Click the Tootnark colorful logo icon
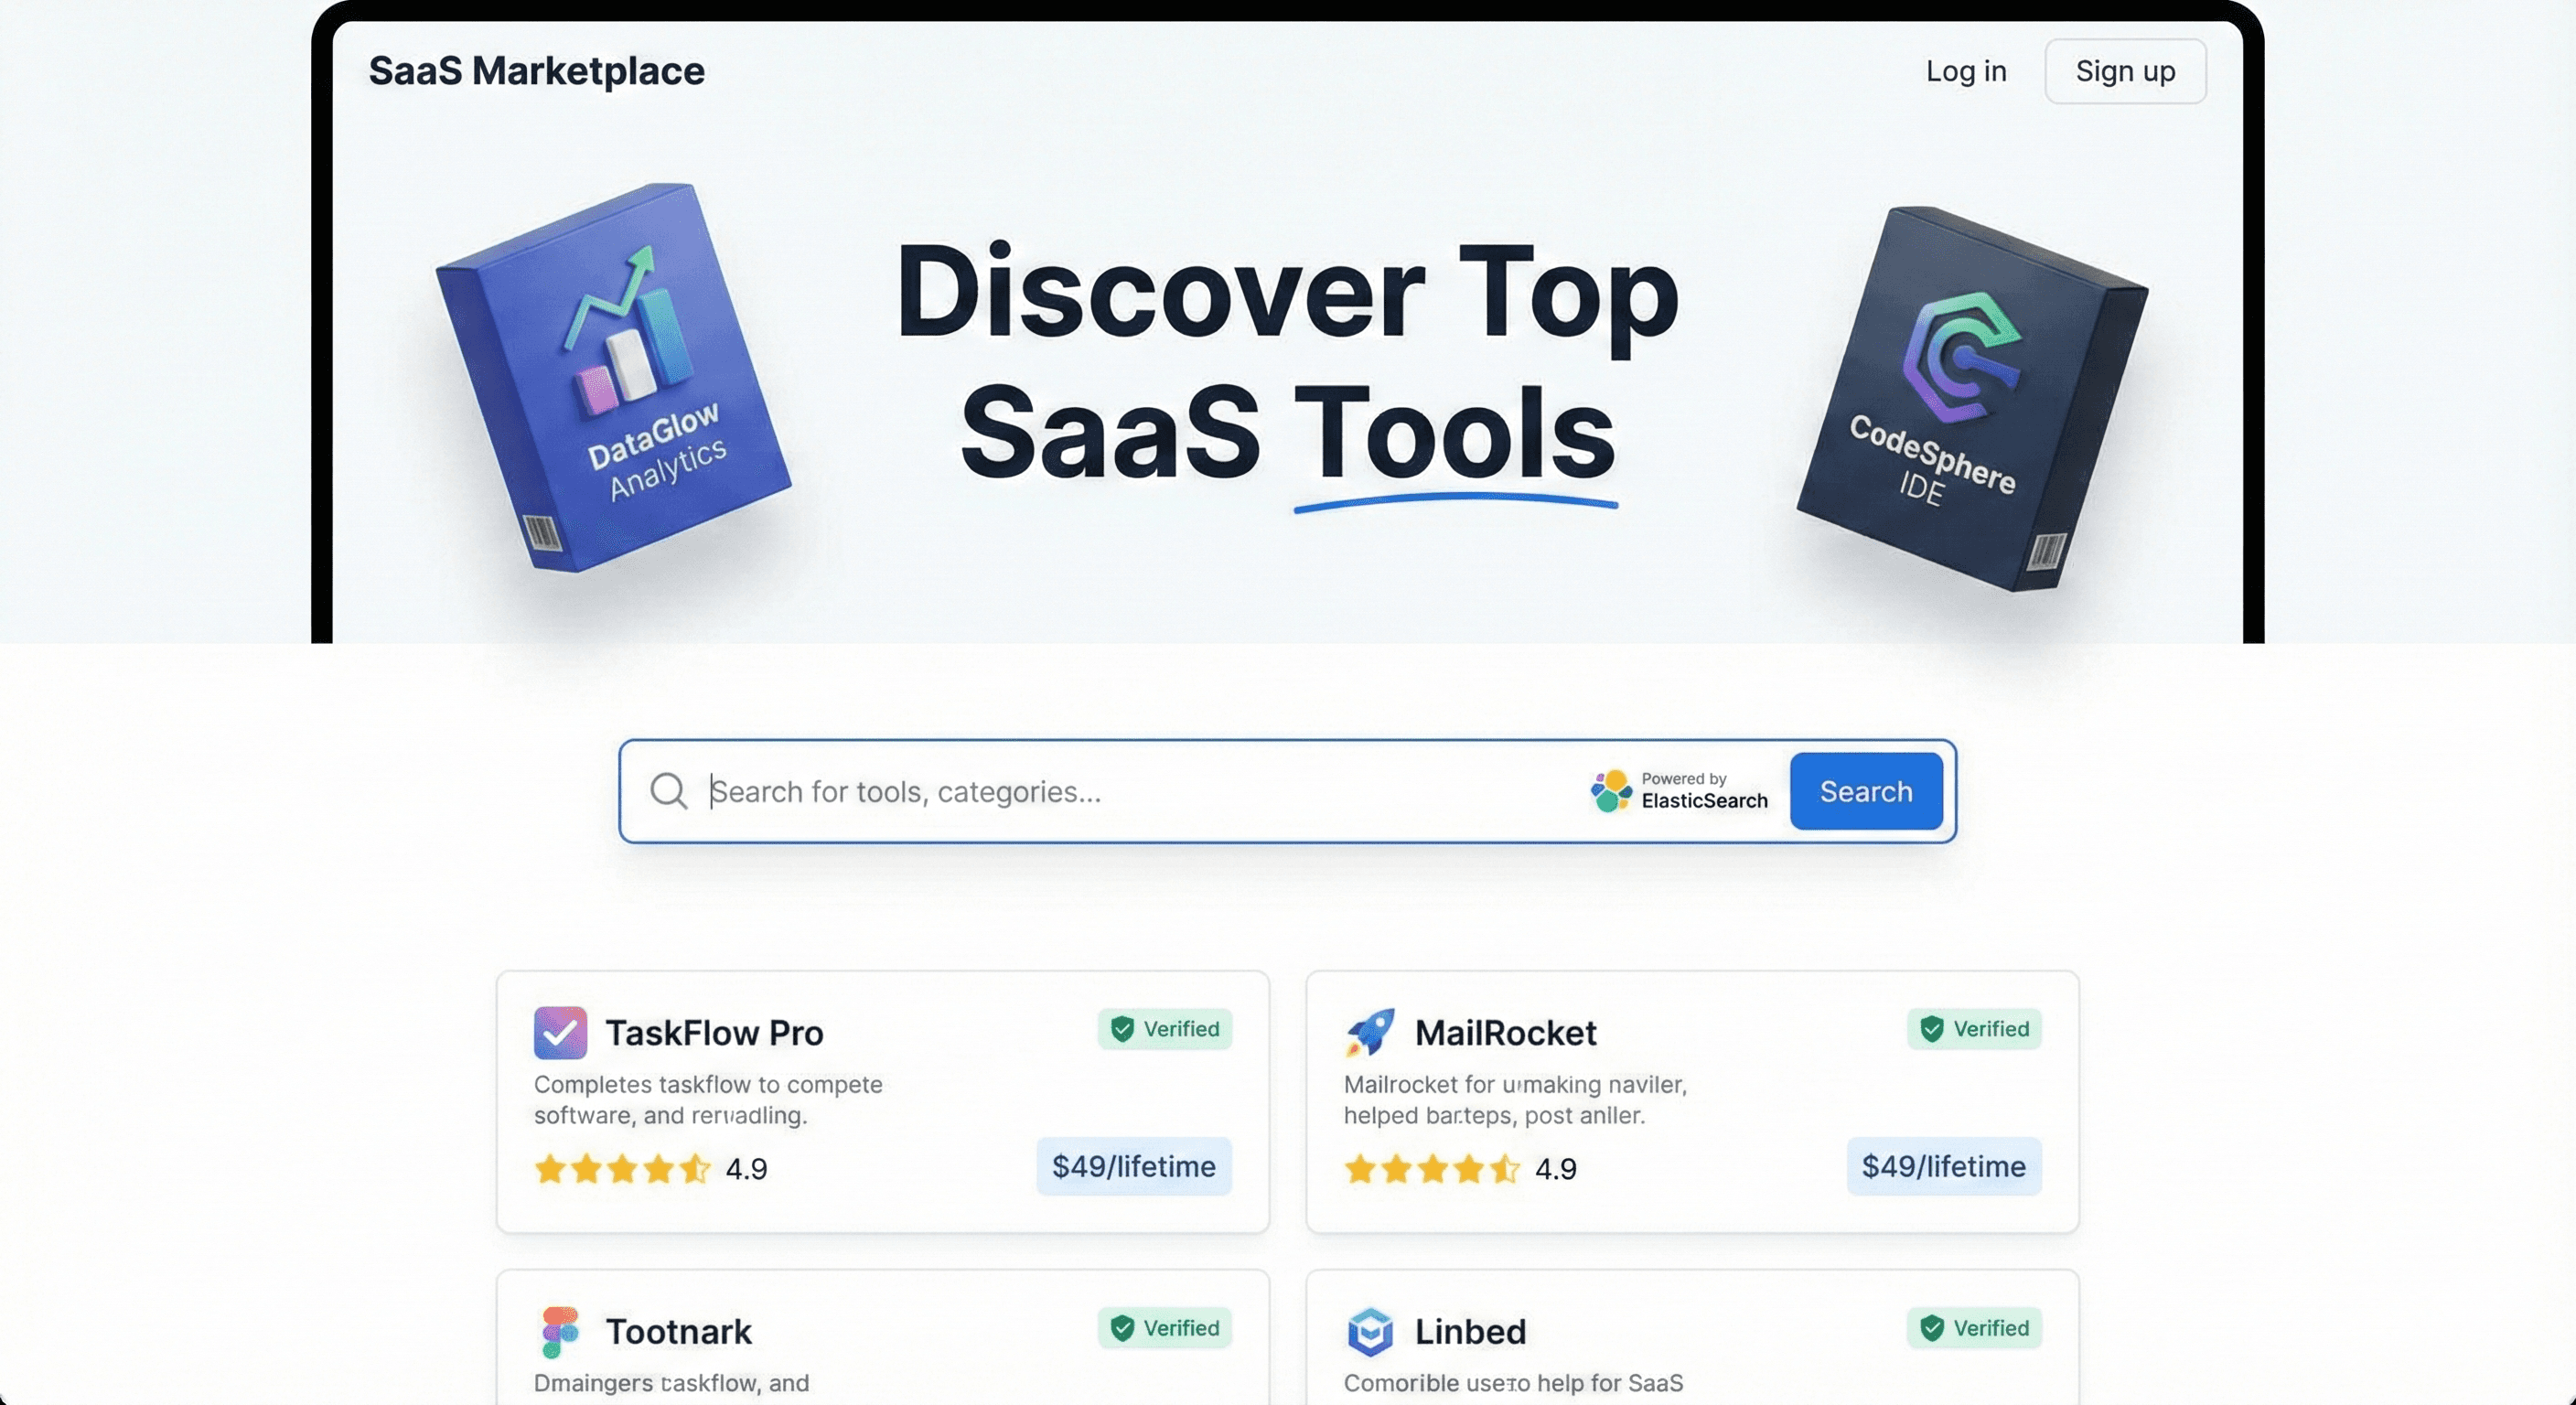The image size is (2576, 1405). pyautogui.click(x=560, y=1331)
